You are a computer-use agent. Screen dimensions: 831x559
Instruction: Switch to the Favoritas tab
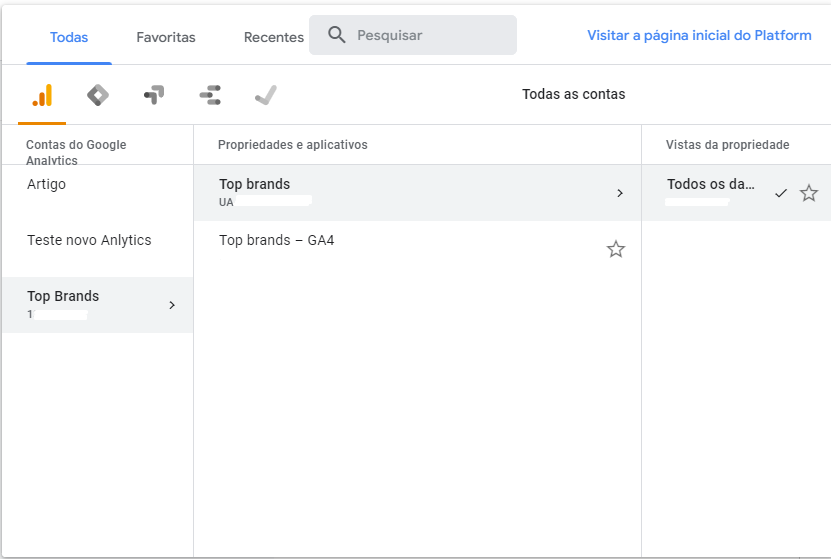pyautogui.click(x=166, y=37)
